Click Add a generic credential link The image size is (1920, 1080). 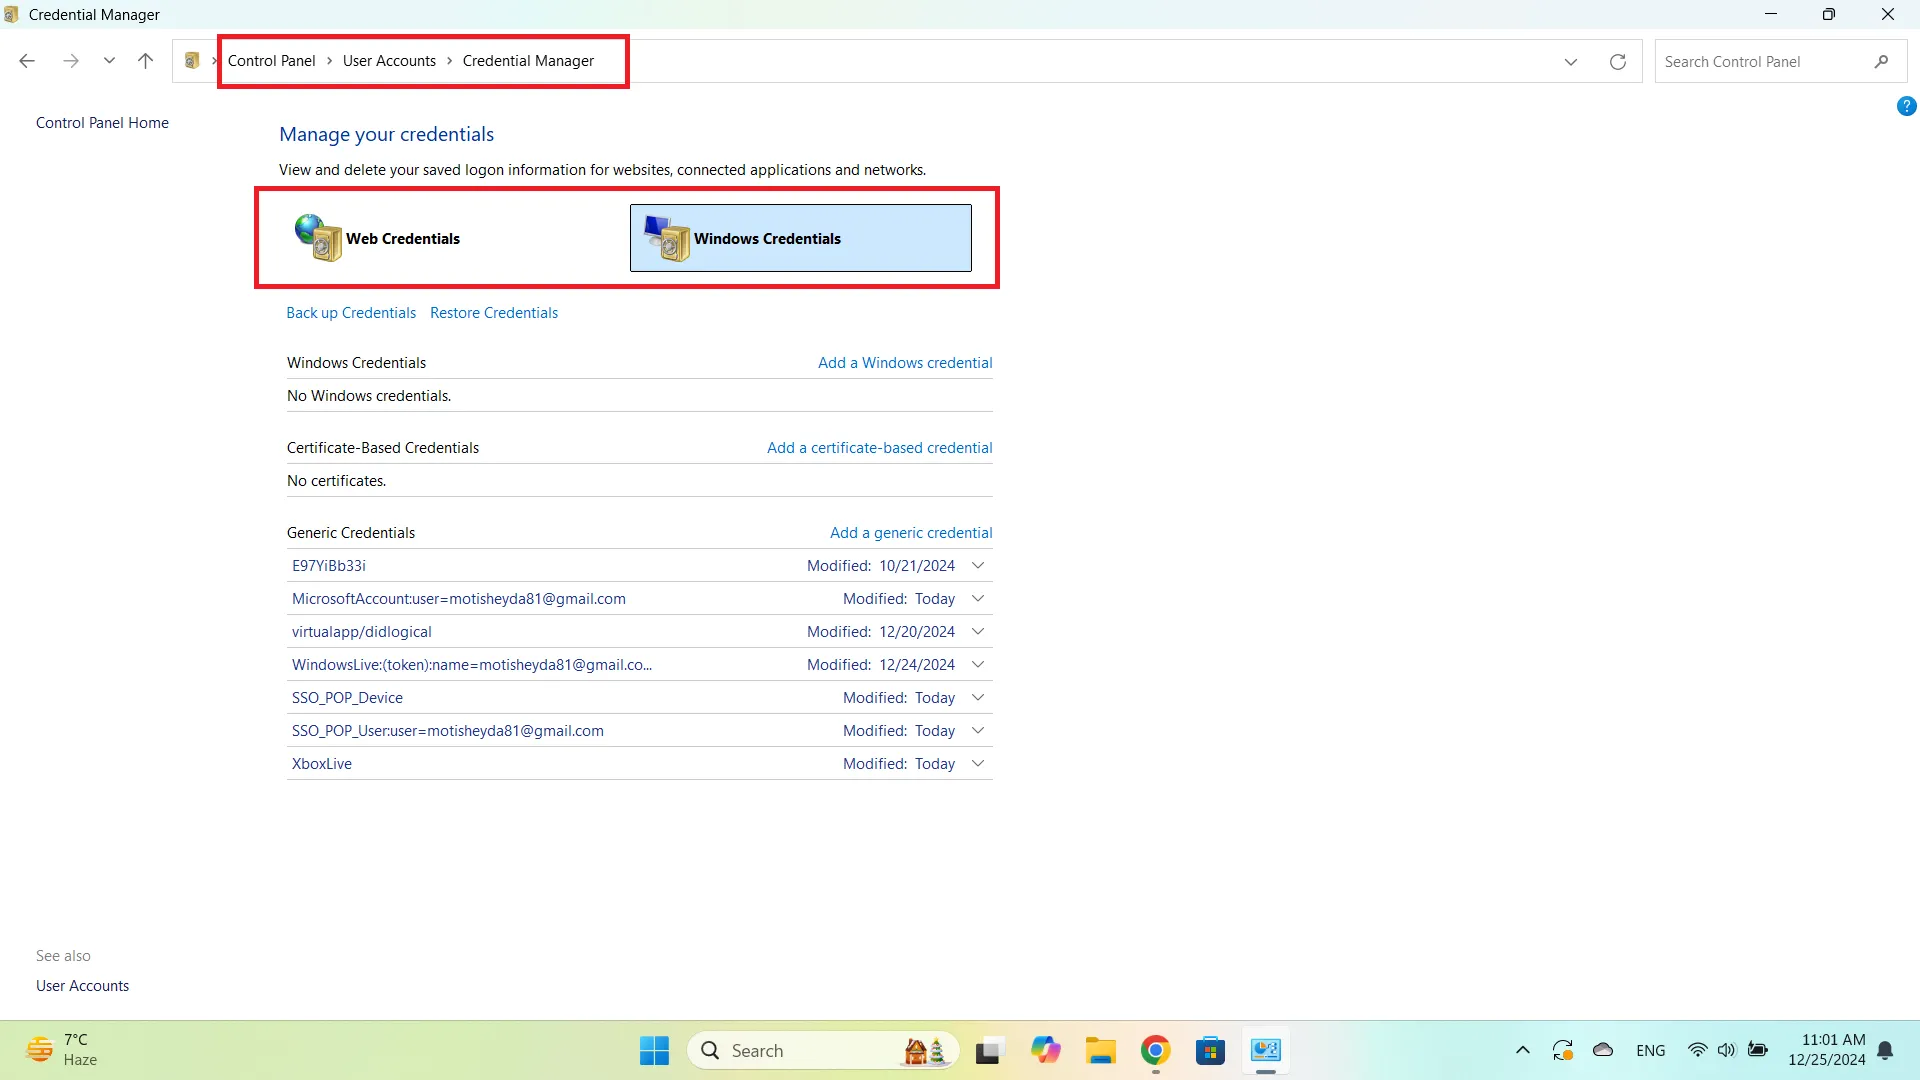(910, 533)
